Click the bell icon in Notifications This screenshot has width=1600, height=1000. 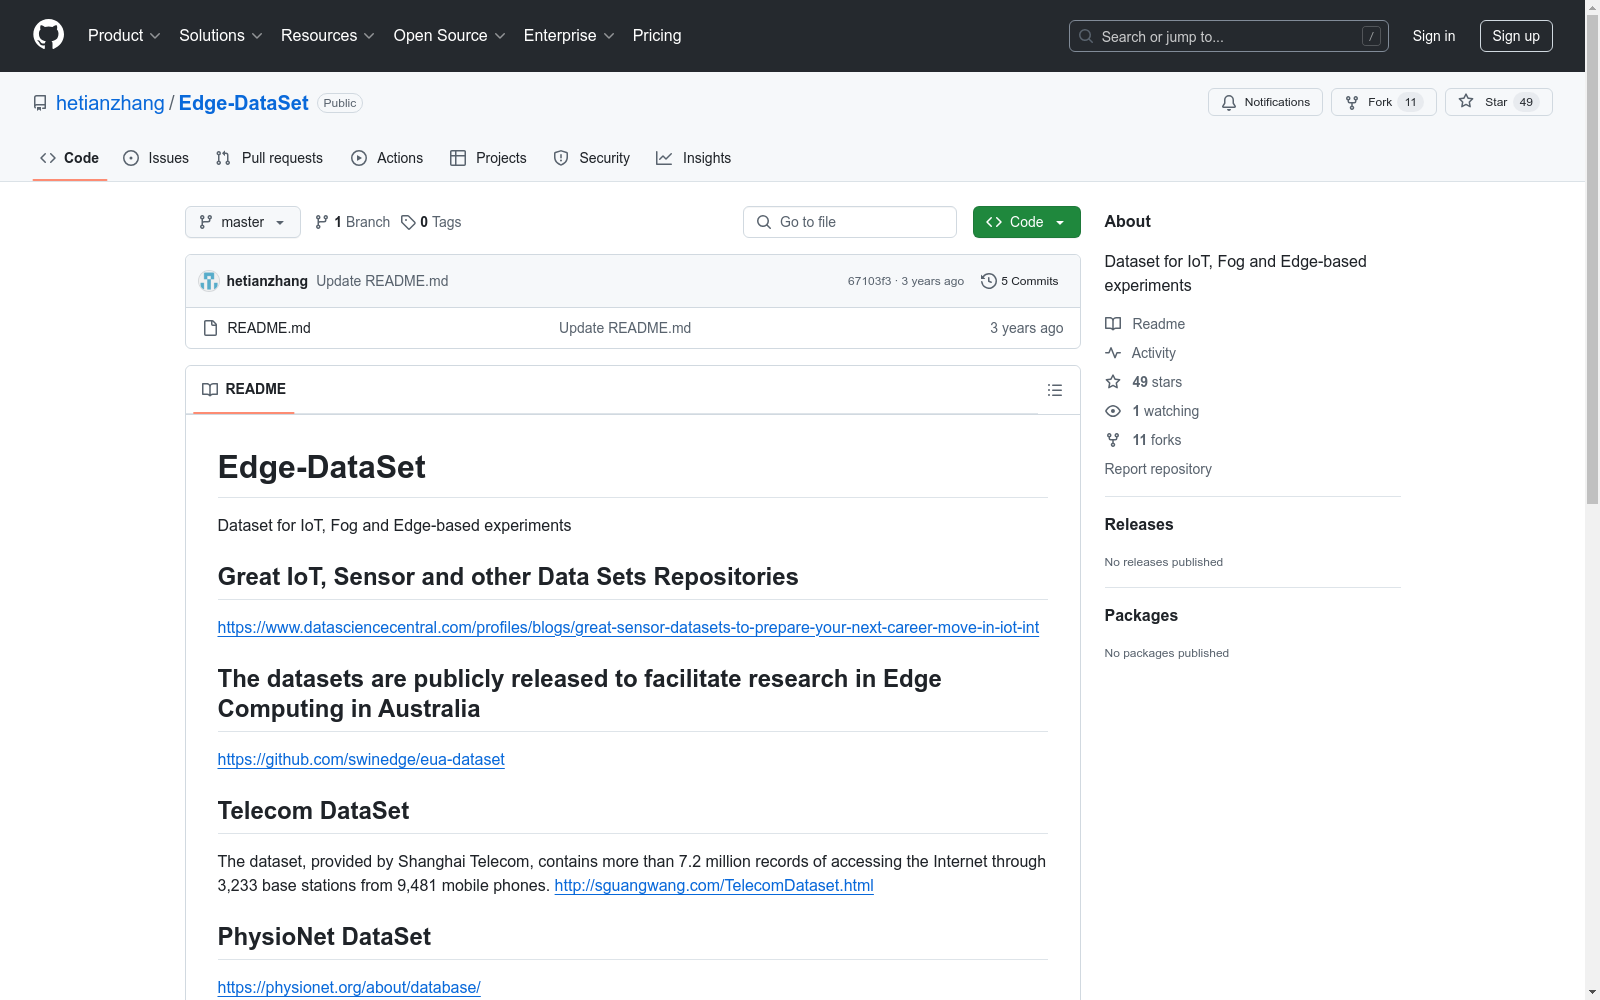tap(1229, 102)
